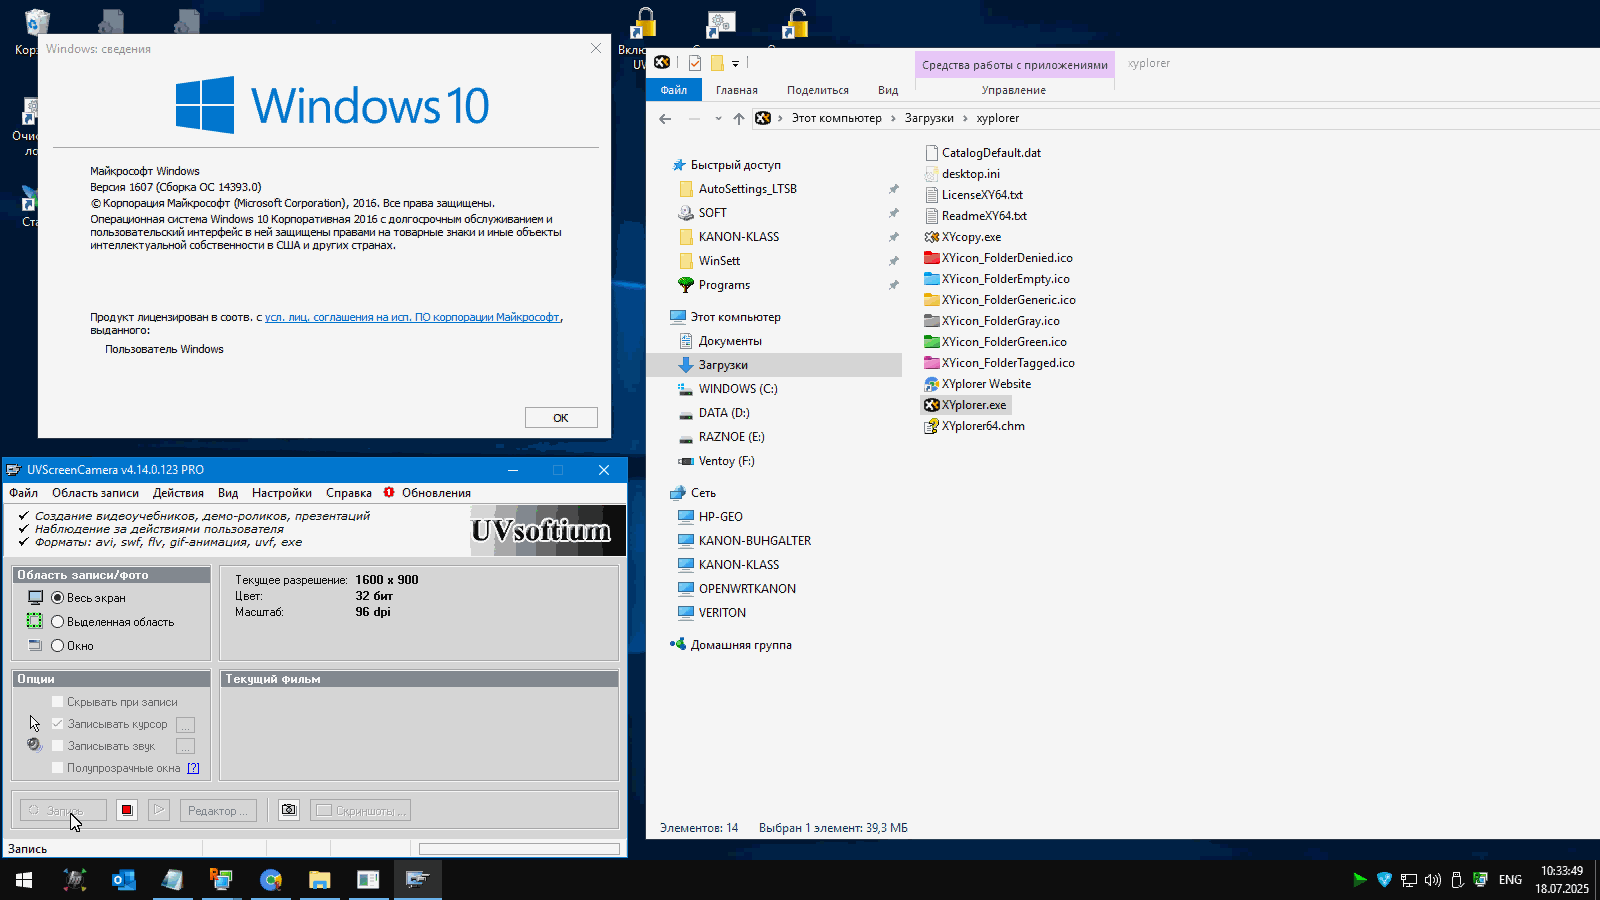Open the Поделиться ribbon tab

point(817,90)
